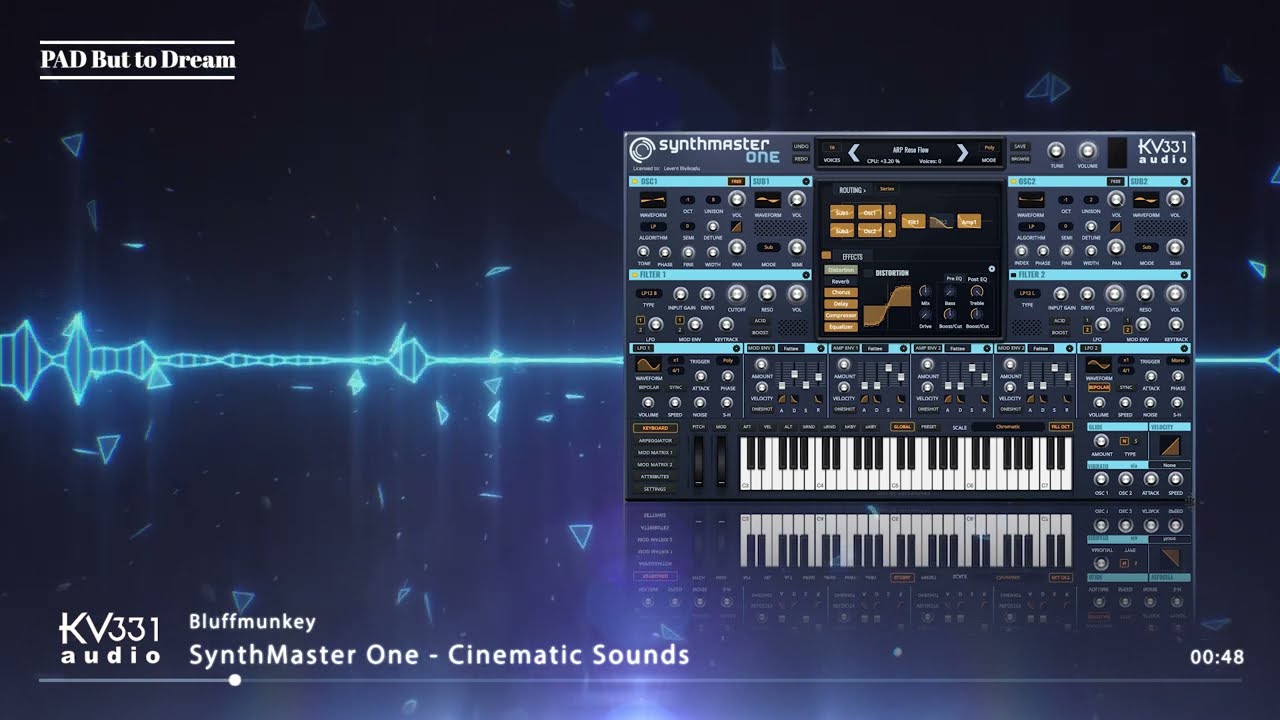Open LFO 1 section options circle icon
Screen dimensions: 1280x720
coord(736,348)
